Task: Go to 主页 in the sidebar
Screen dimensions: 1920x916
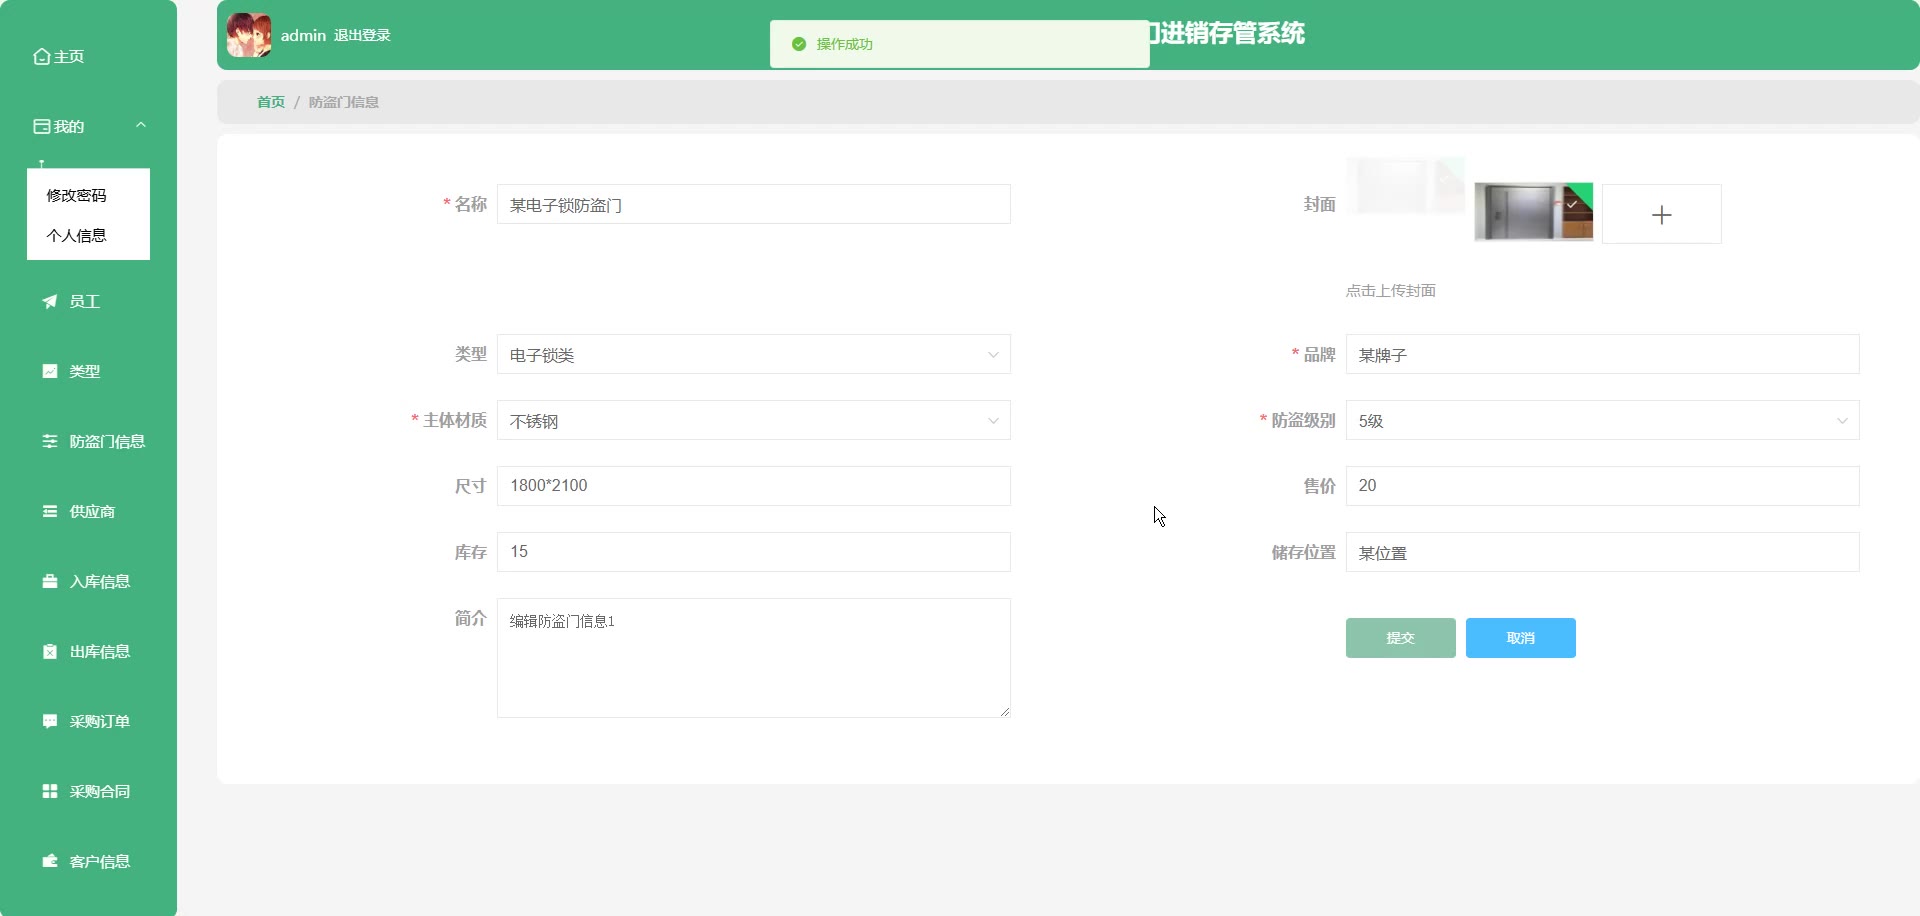Action: (x=69, y=57)
